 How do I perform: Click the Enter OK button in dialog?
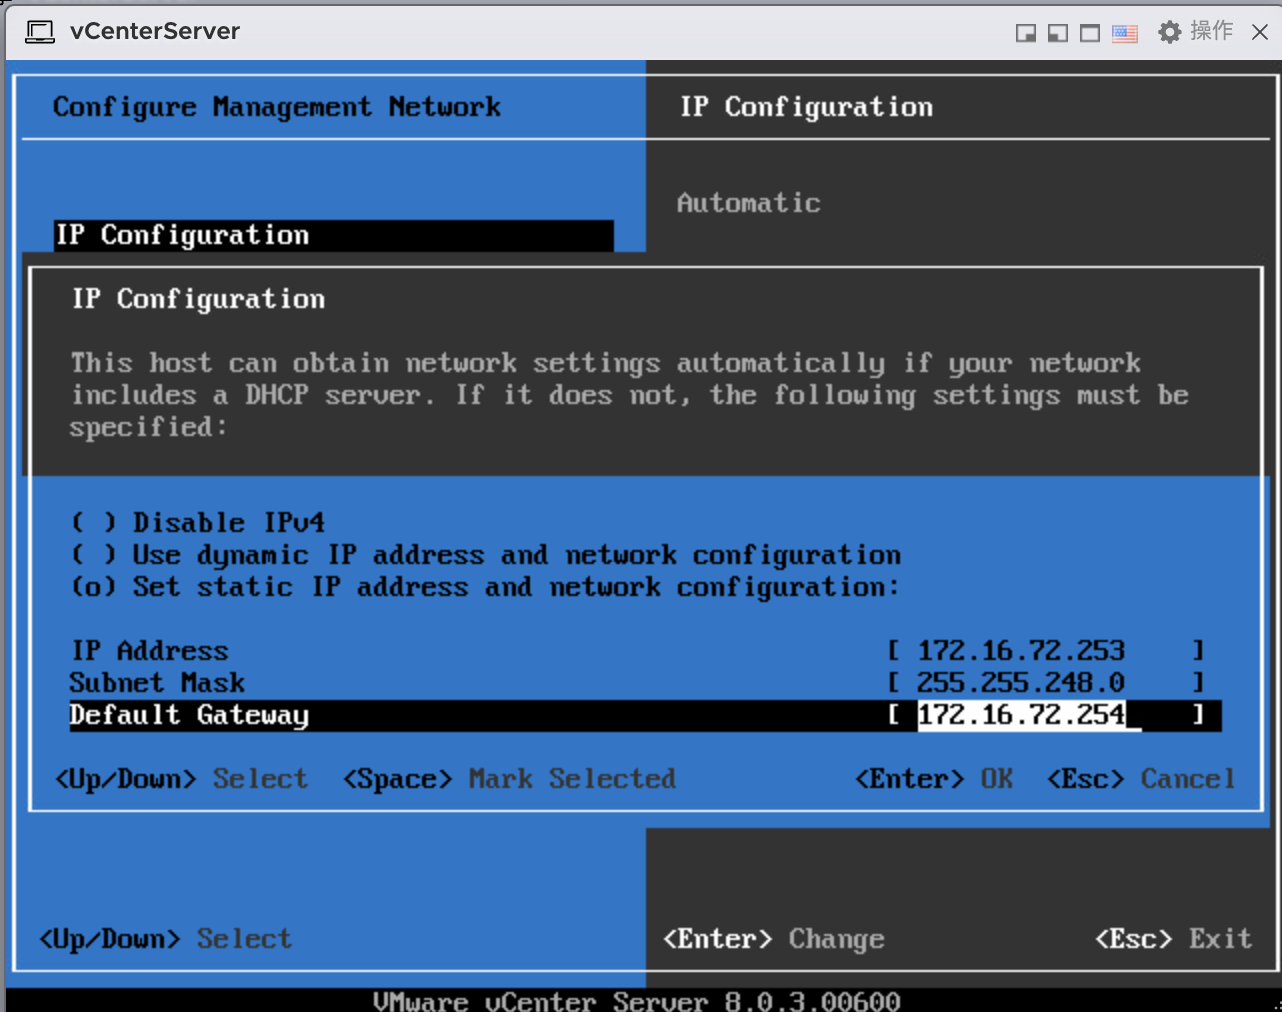[x=934, y=779]
